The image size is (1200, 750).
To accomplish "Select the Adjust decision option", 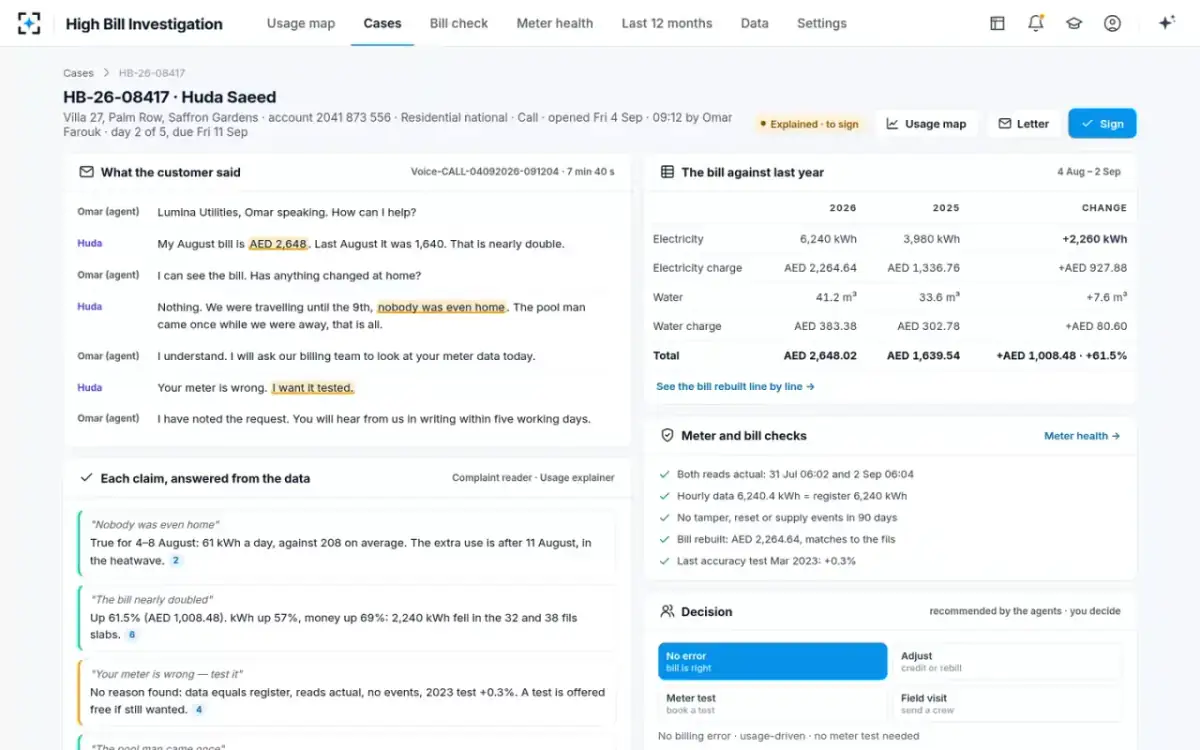I will point(1006,661).
